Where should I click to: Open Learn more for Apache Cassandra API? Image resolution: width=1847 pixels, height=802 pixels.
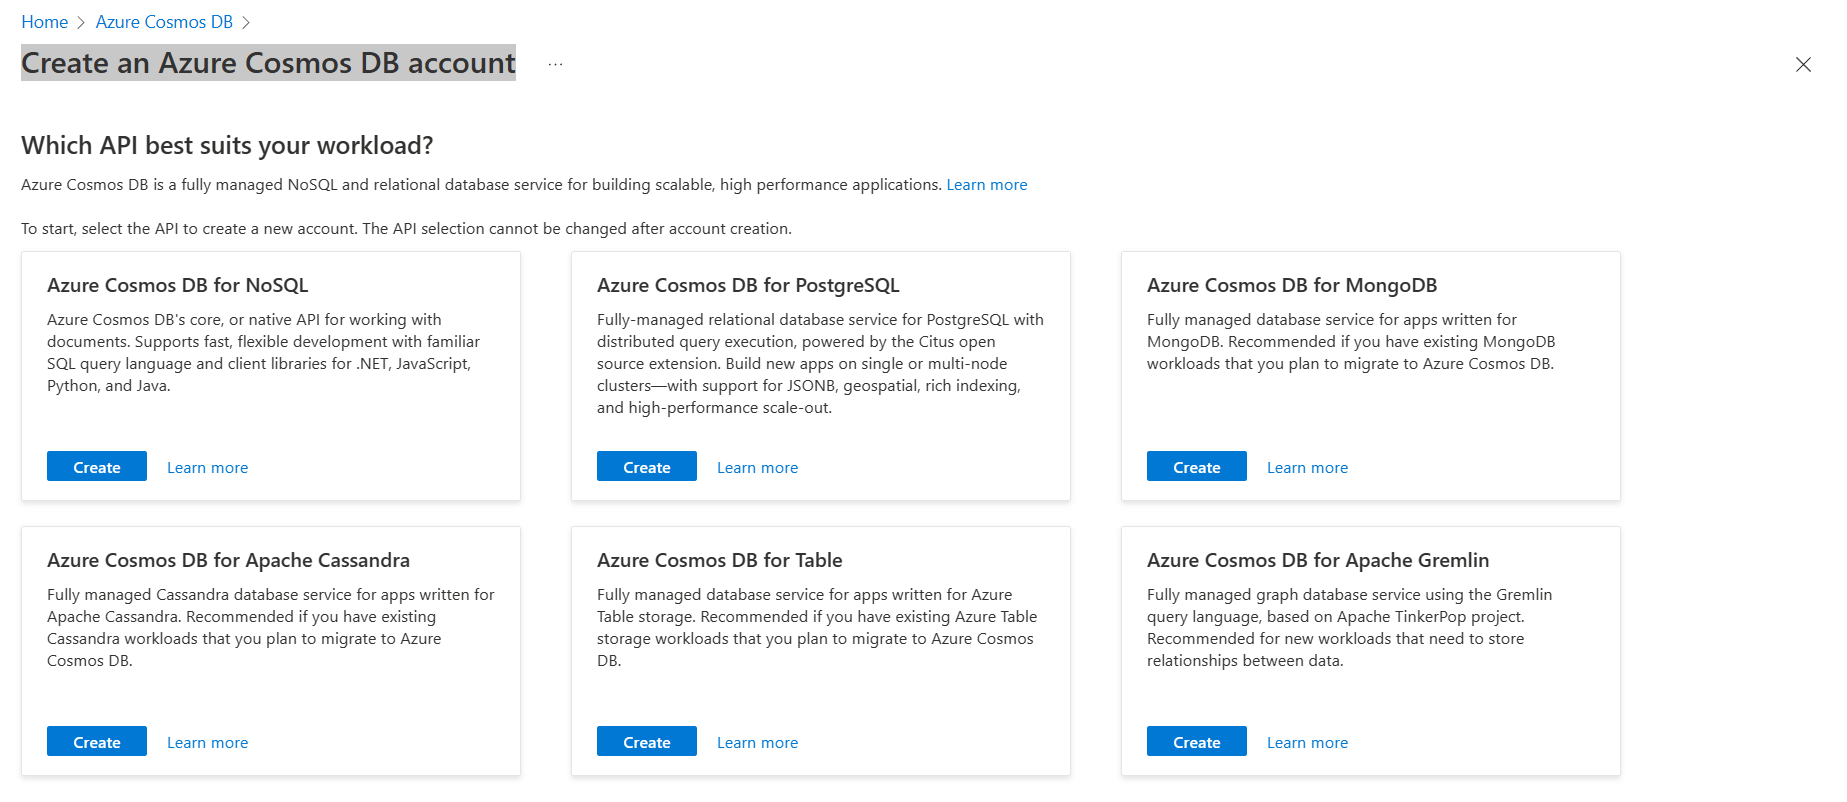tap(207, 743)
